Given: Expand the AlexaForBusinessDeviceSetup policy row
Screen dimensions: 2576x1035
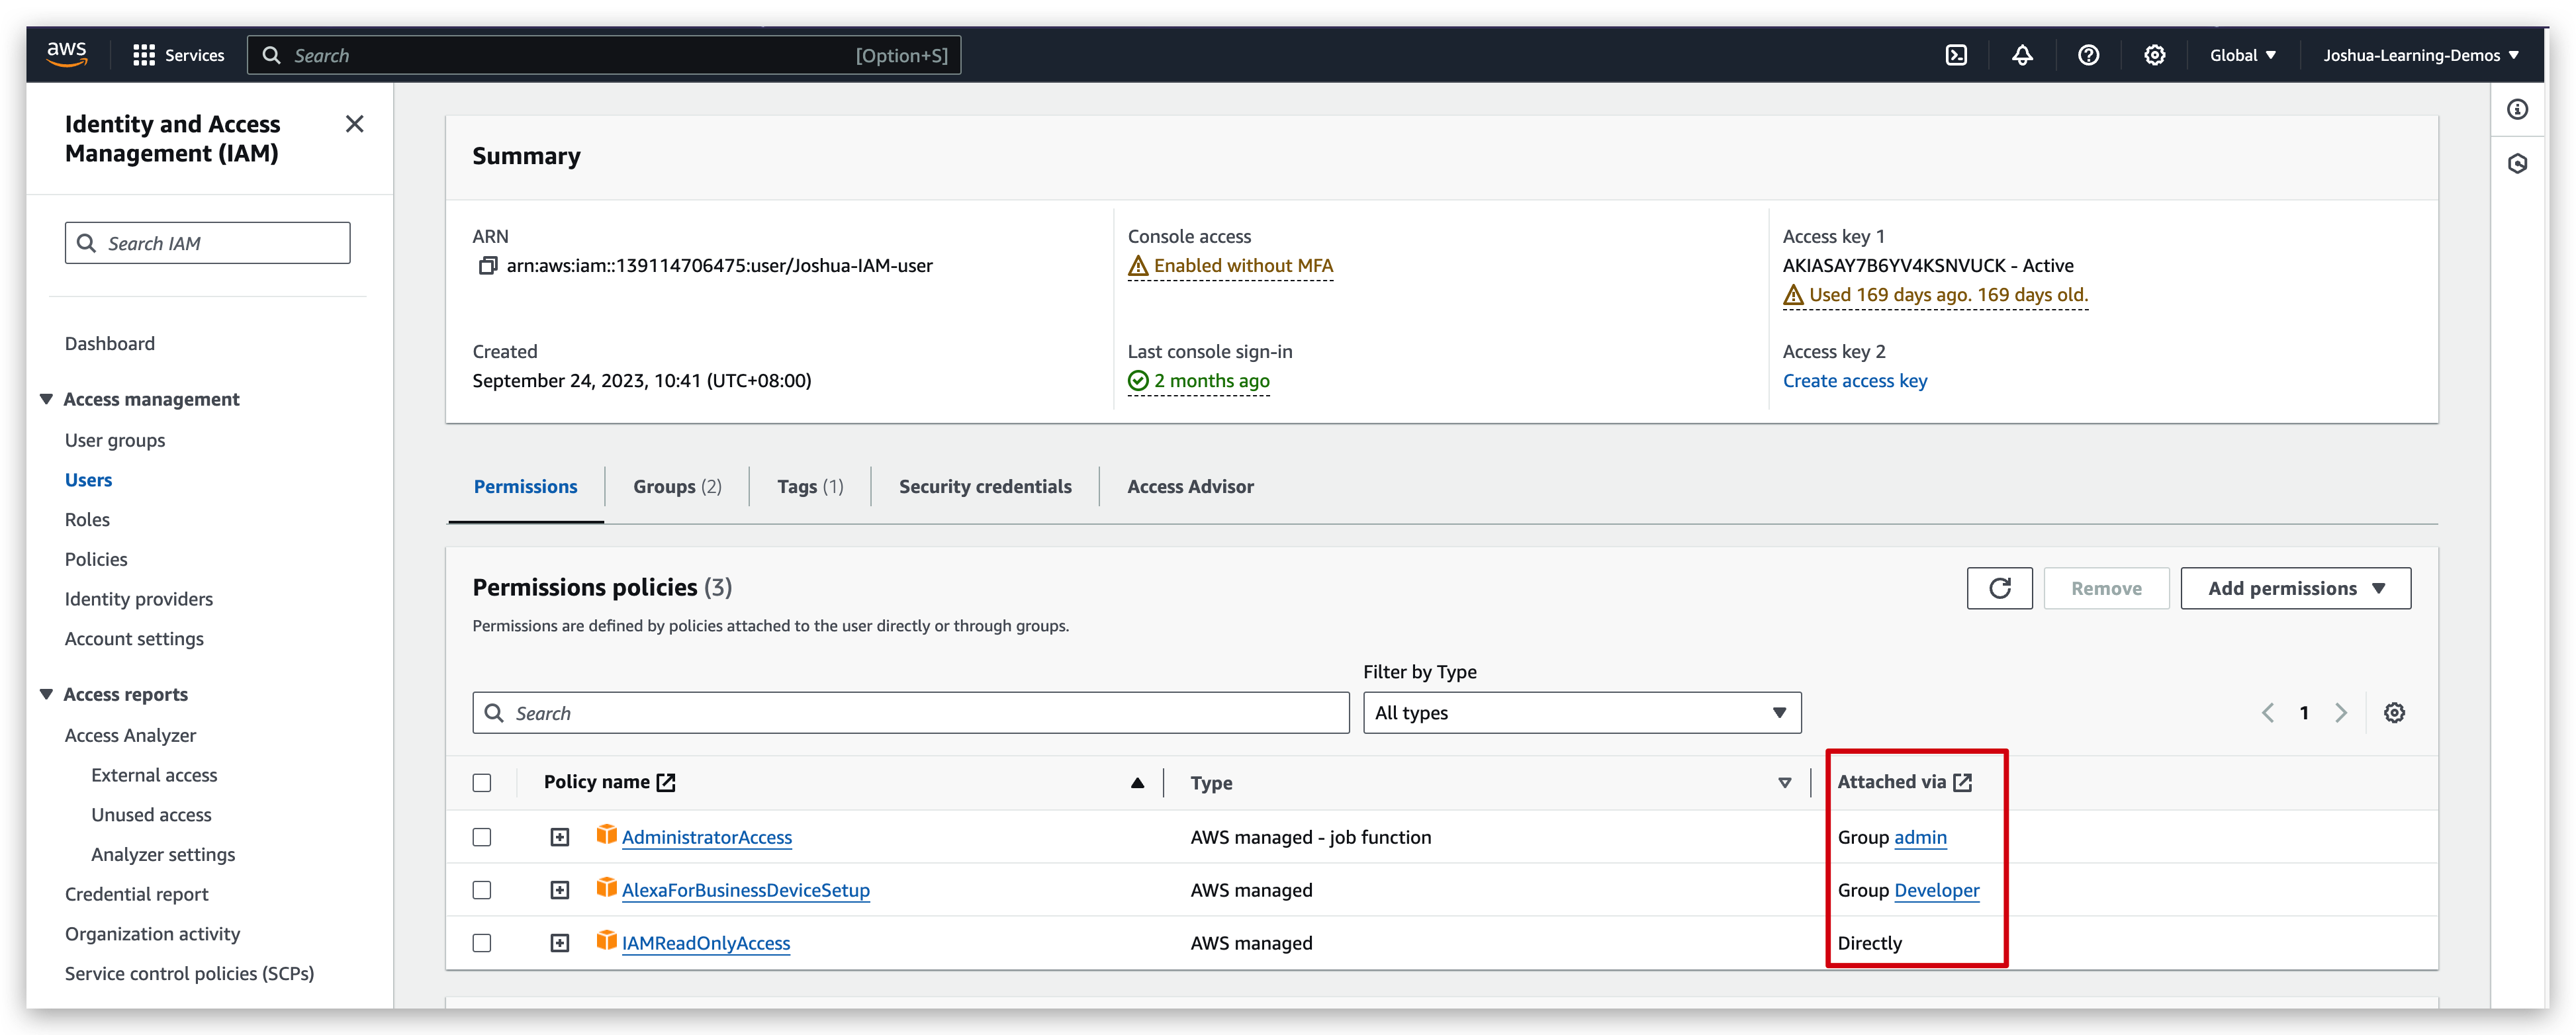Looking at the screenshot, I should [560, 890].
